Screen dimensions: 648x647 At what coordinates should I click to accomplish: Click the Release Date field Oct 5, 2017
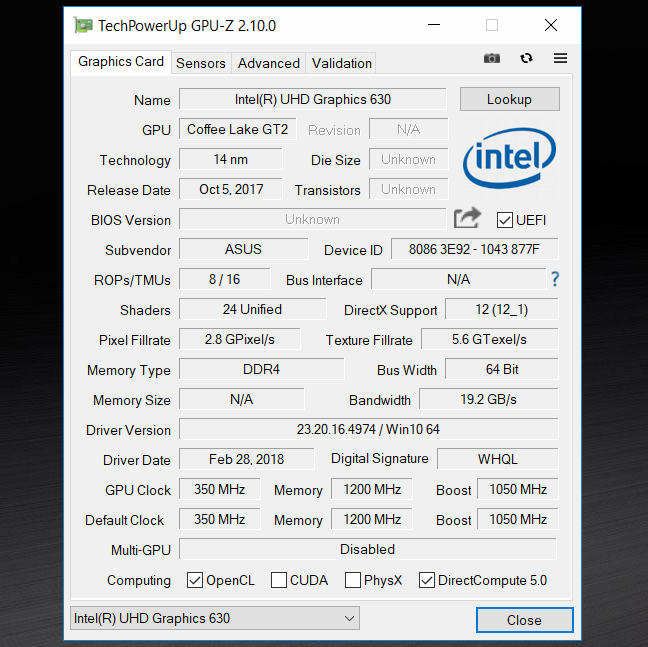pyautogui.click(x=231, y=189)
